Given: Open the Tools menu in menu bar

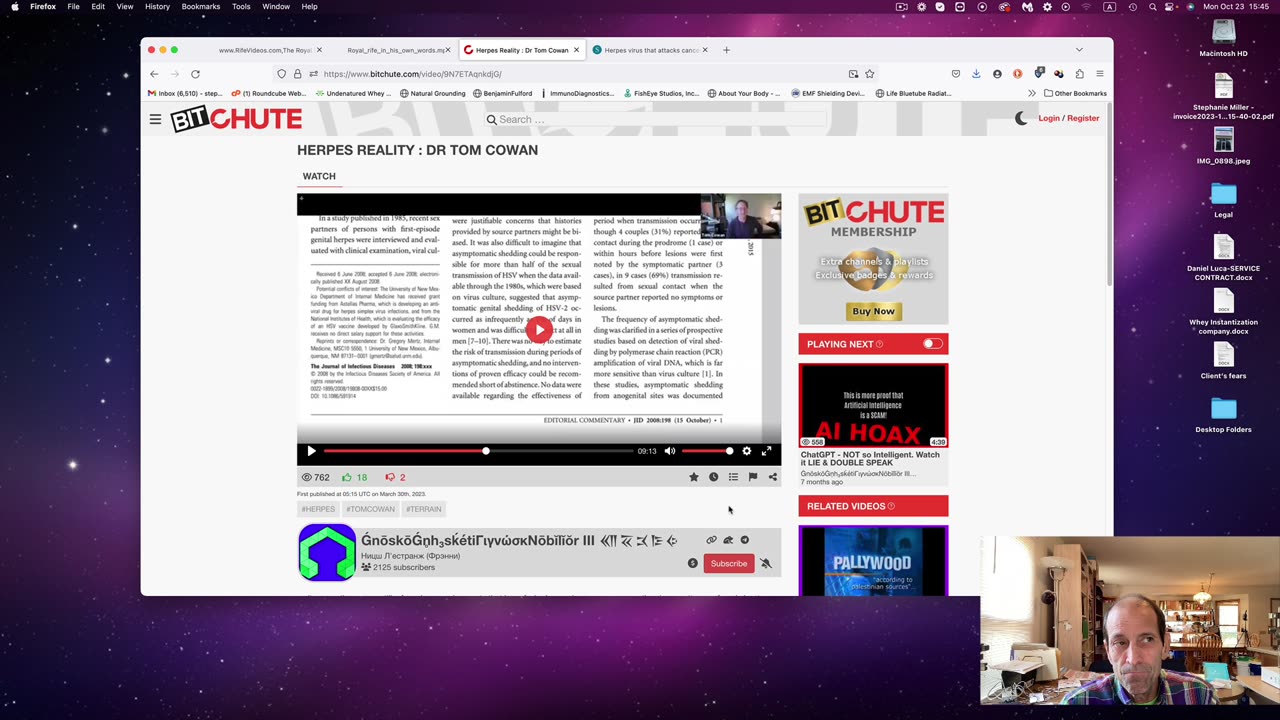Looking at the screenshot, I should click(241, 7).
